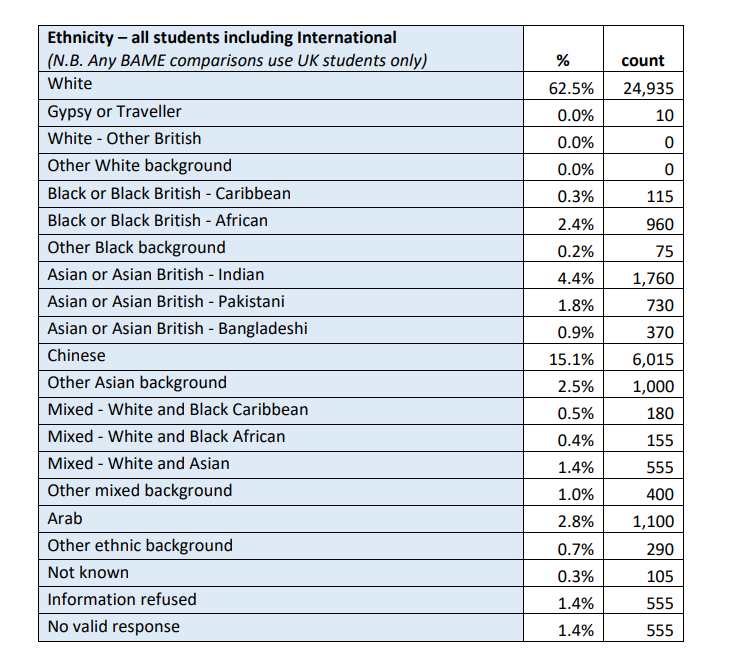
Task: Click the 'White' row label
Action: [x=70, y=85]
